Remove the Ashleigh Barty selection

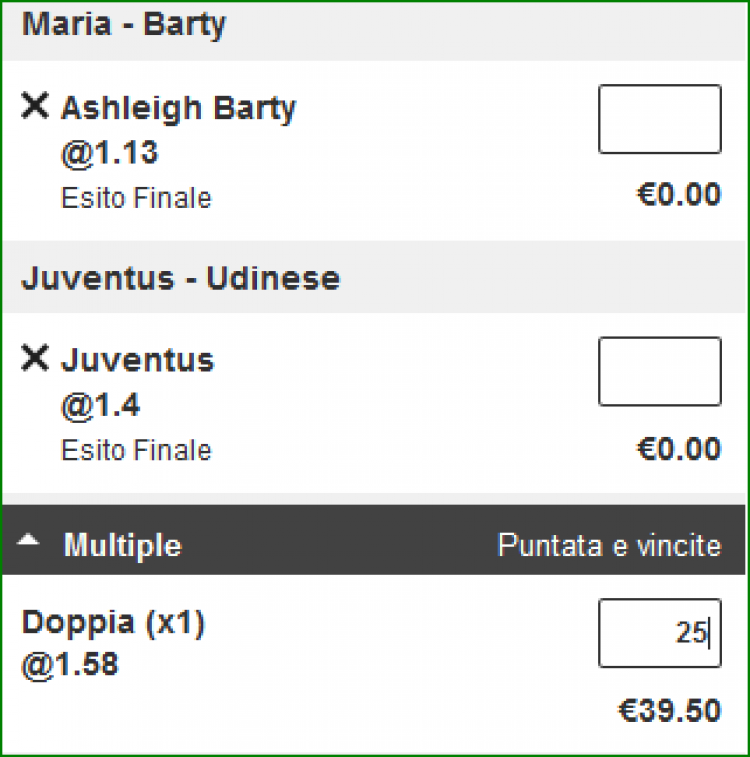(x=35, y=107)
